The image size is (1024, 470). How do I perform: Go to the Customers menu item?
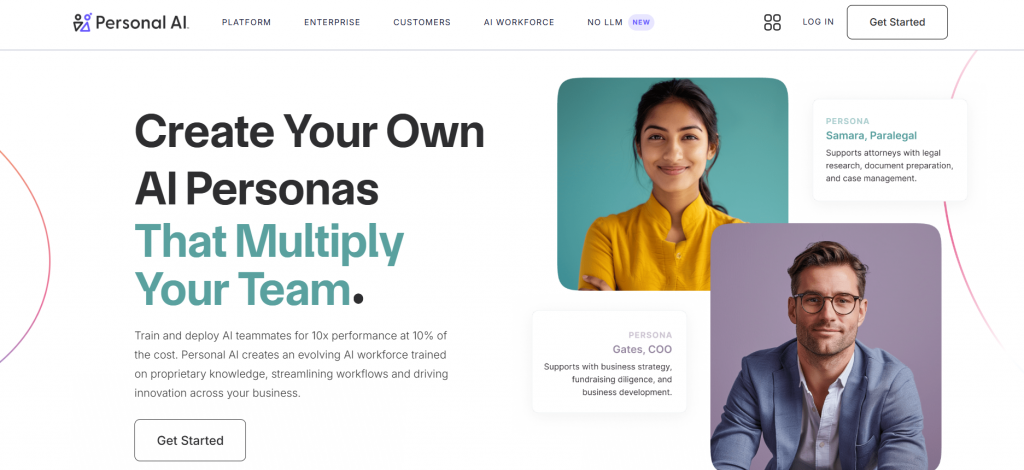coord(422,22)
